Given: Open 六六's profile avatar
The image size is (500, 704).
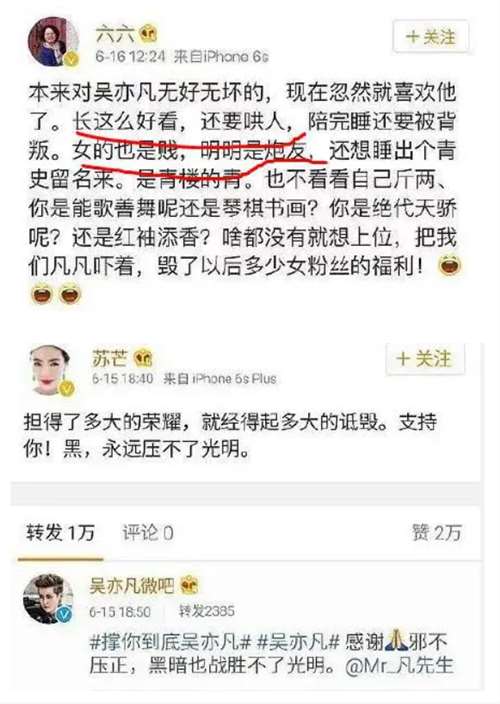Looking at the screenshot, I should click(53, 41).
